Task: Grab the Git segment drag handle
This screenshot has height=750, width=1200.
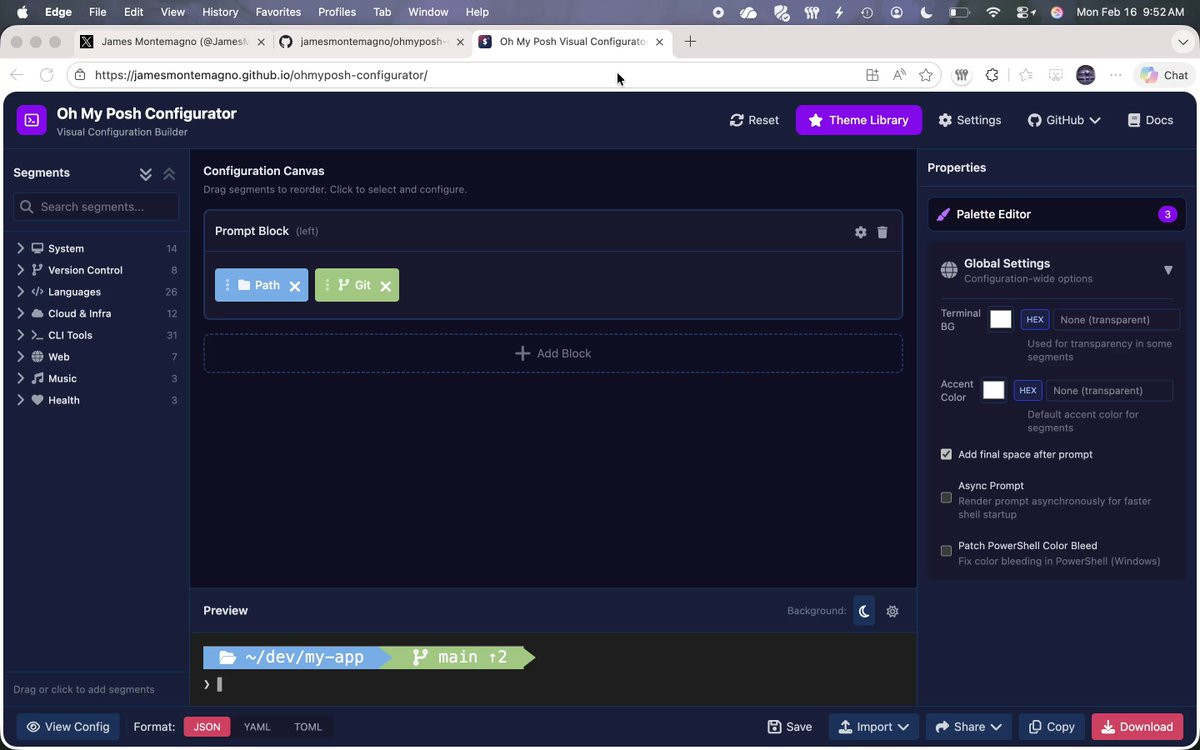Action: click(327, 285)
